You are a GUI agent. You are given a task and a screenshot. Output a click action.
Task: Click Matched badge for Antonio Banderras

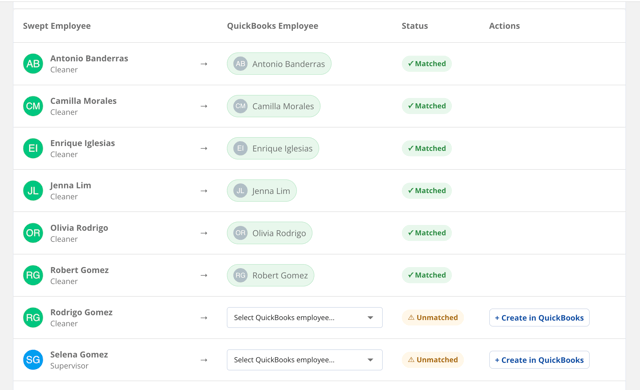(427, 64)
